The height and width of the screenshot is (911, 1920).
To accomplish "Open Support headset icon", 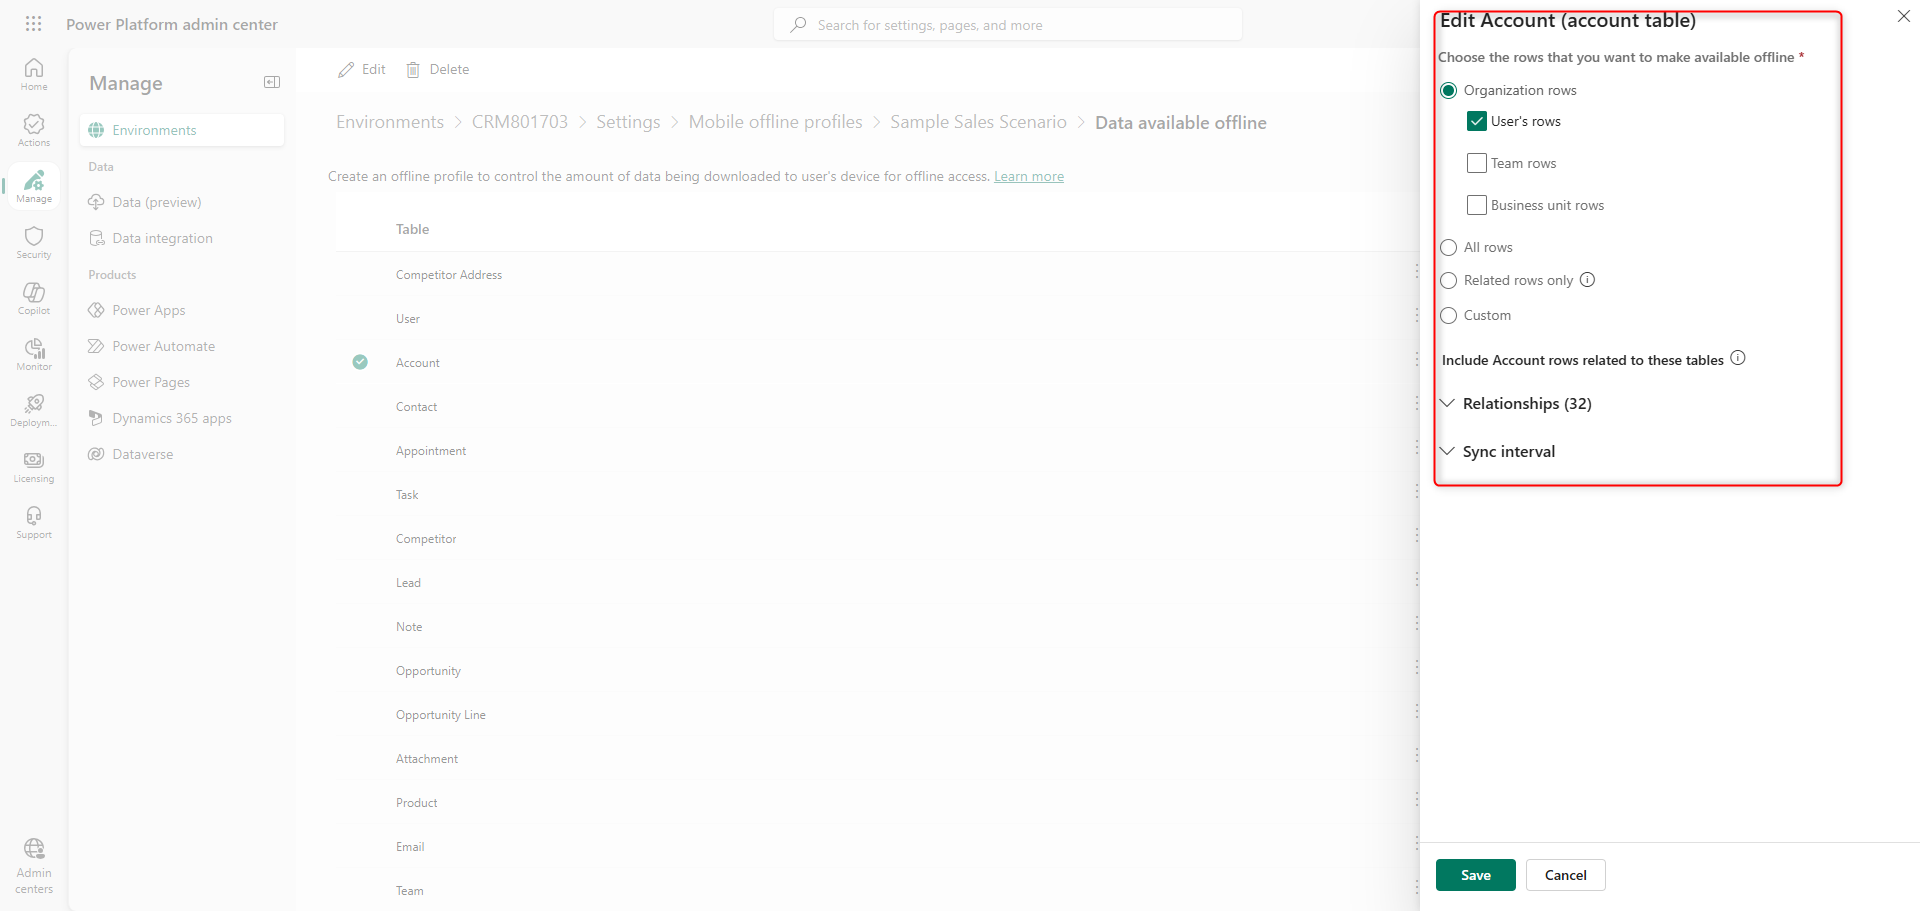I will click(34, 522).
